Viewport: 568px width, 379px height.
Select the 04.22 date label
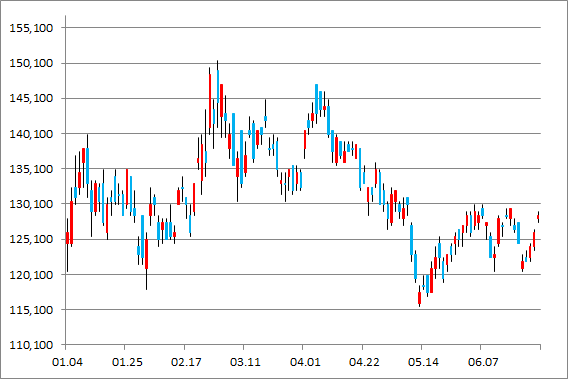(364, 362)
